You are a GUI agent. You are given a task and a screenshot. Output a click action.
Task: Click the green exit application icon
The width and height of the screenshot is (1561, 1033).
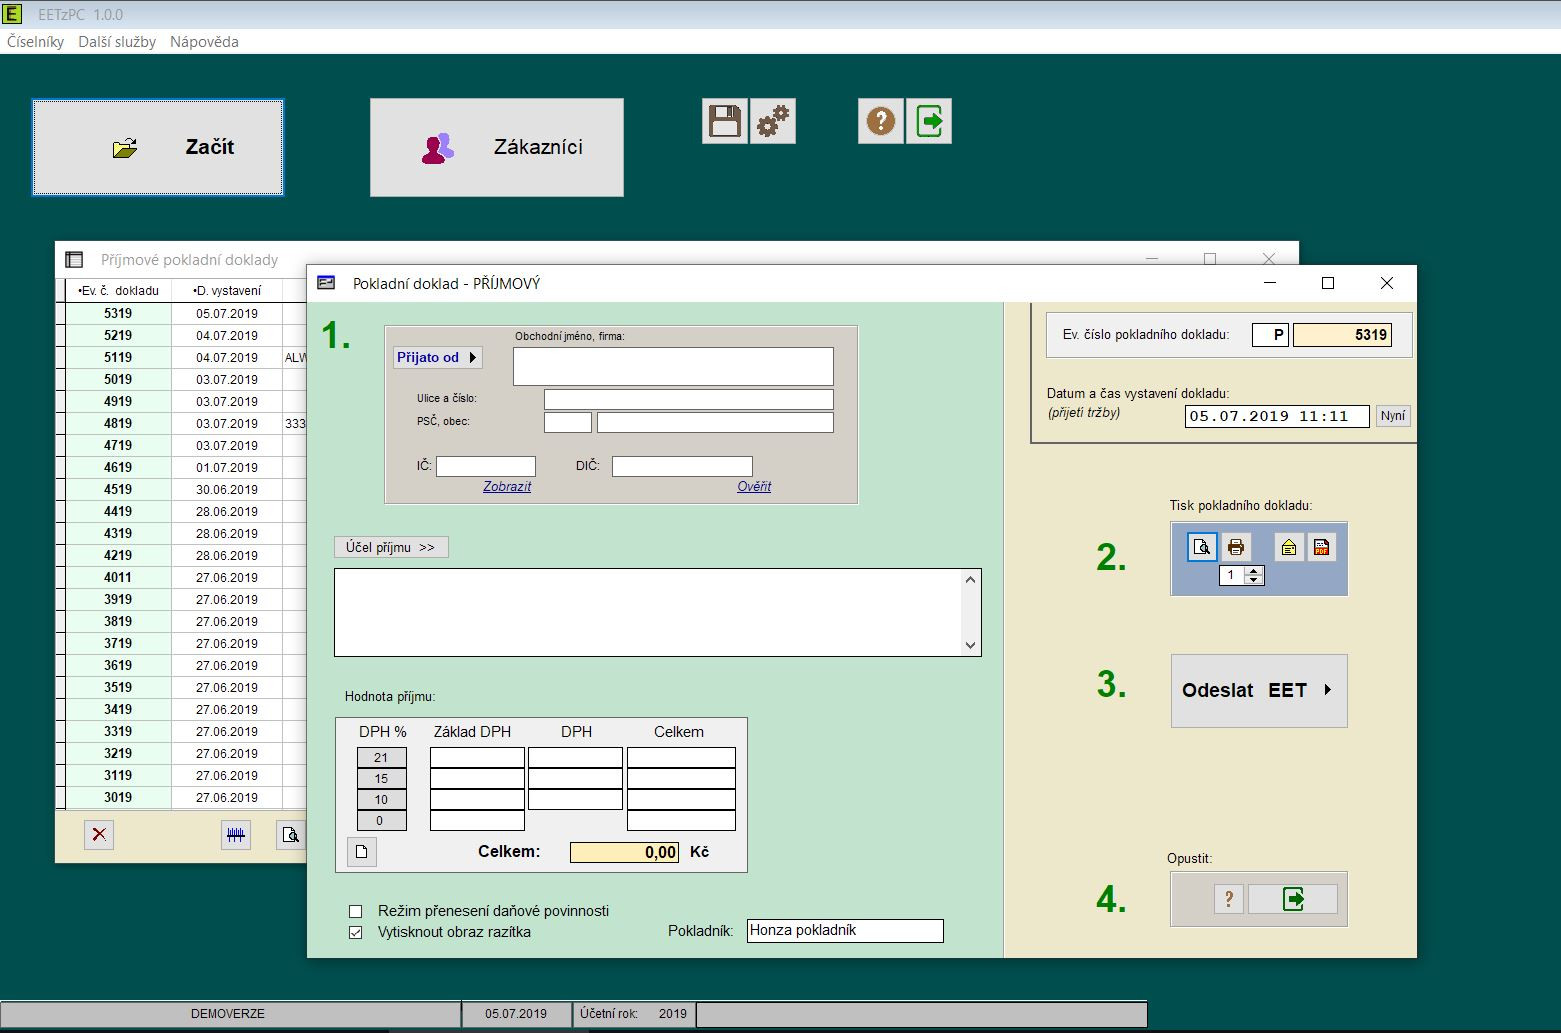(929, 121)
